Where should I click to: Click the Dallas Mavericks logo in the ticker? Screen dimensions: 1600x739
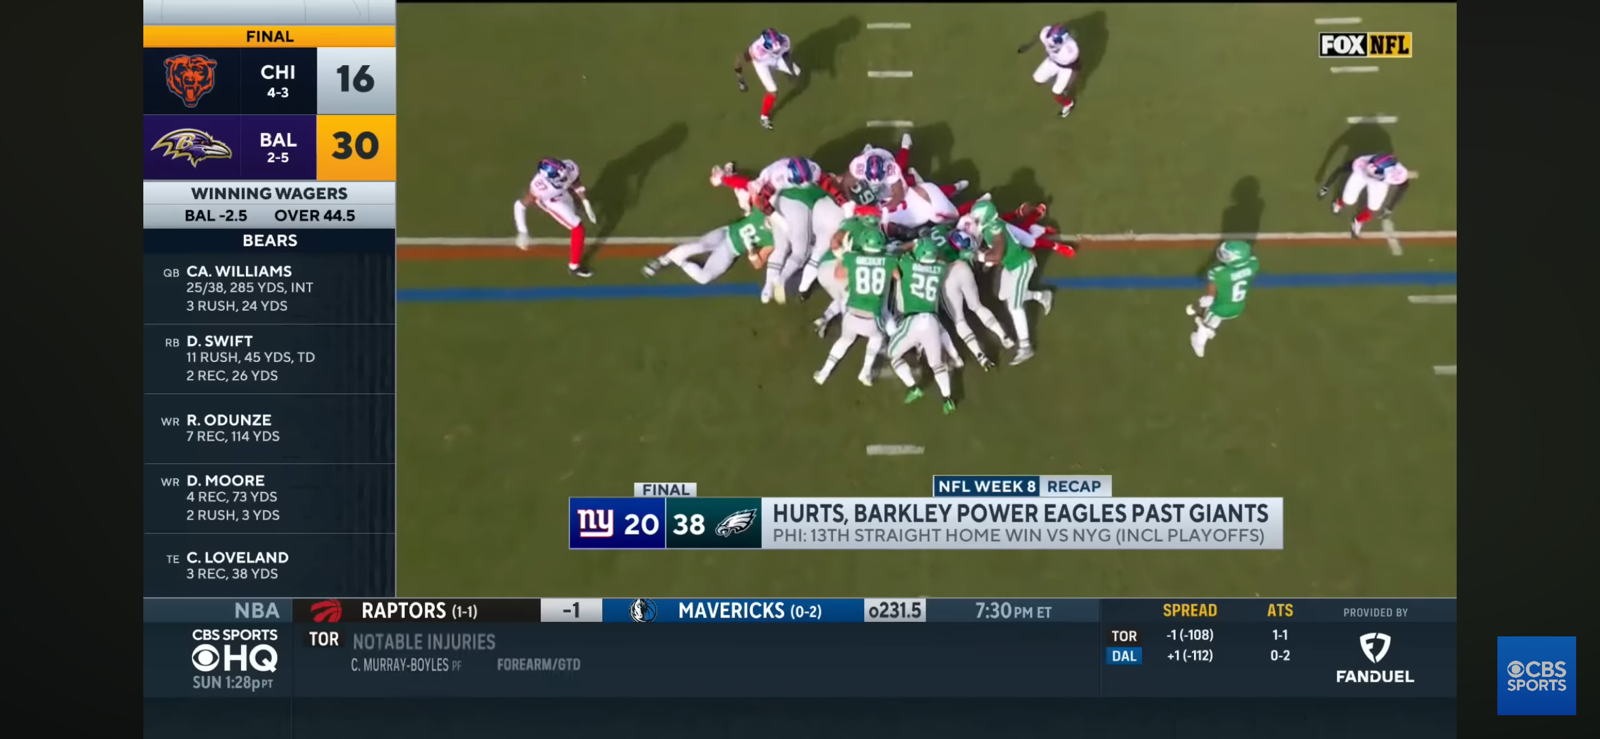click(x=642, y=610)
